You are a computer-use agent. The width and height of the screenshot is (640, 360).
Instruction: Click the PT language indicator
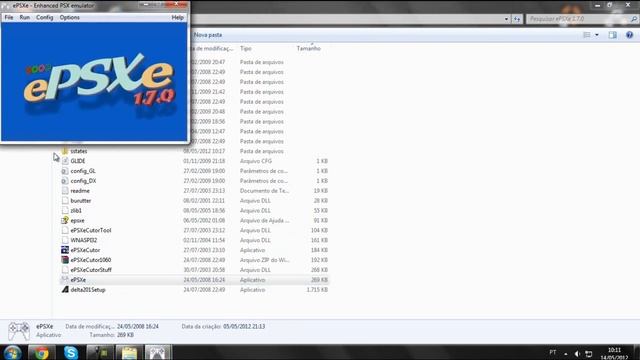pyautogui.click(x=553, y=352)
